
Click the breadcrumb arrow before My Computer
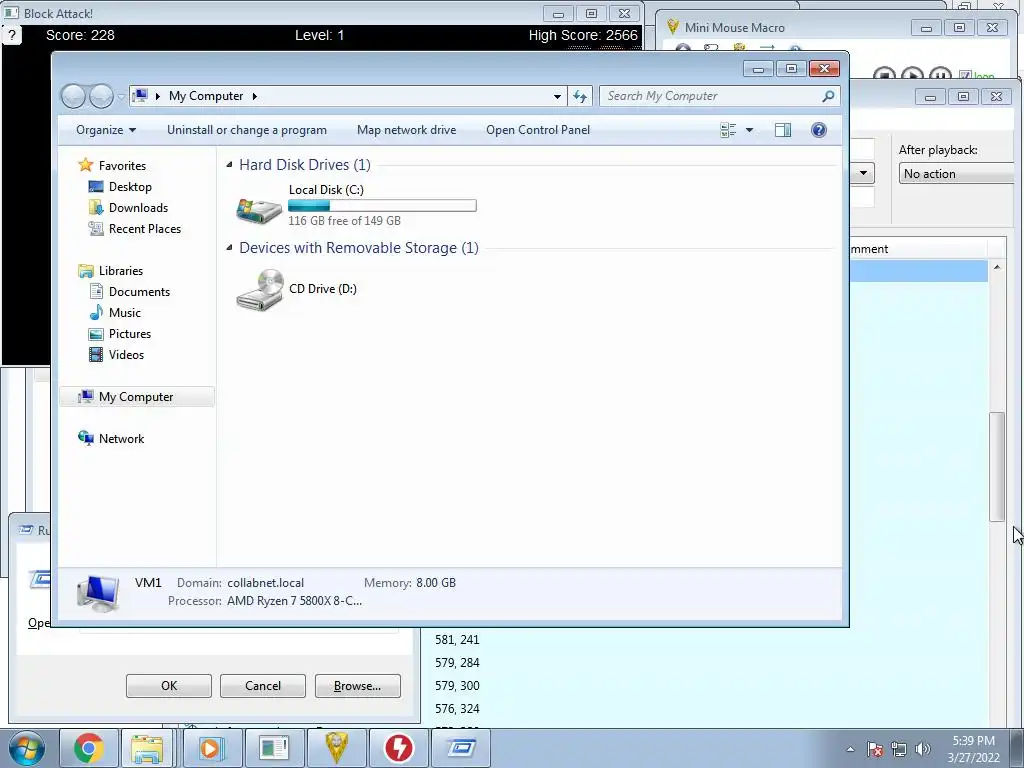pyautogui.click(x=157, y=97)
